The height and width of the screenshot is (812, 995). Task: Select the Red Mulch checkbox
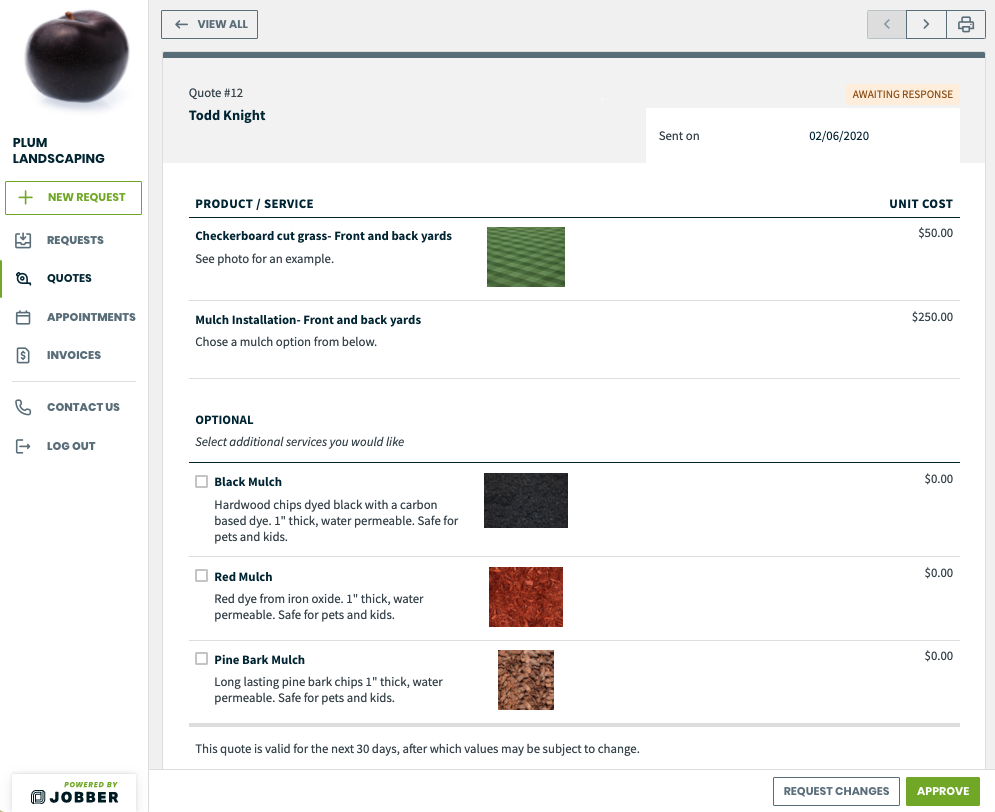200,576
